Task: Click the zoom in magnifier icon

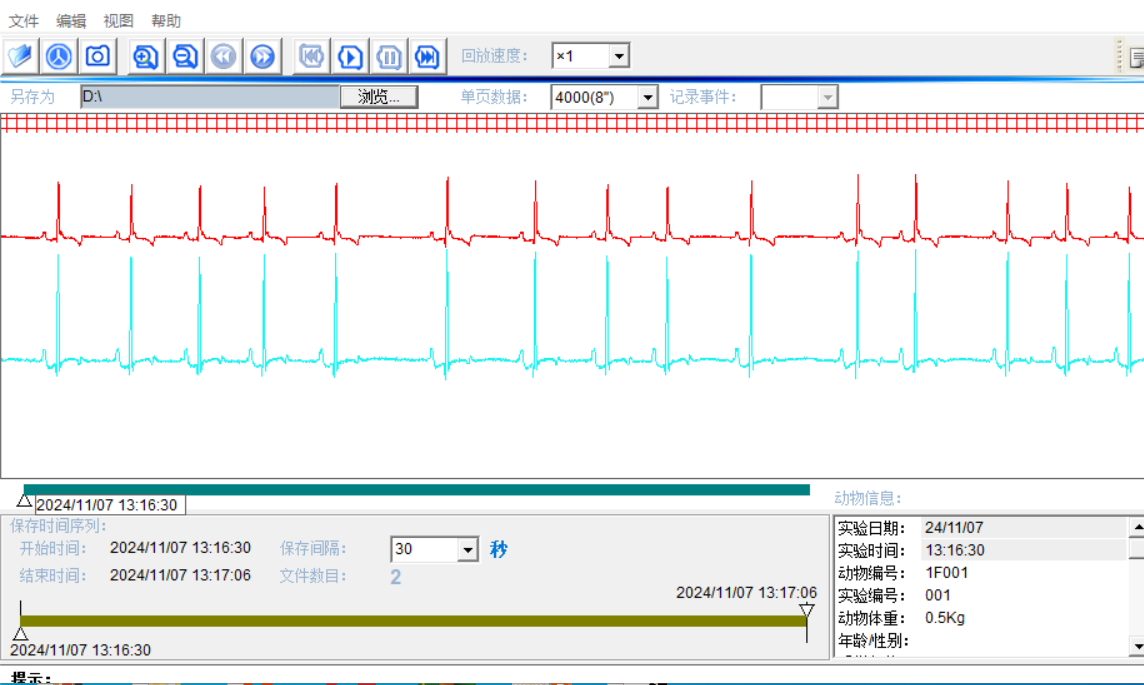Action: point(146,56)
